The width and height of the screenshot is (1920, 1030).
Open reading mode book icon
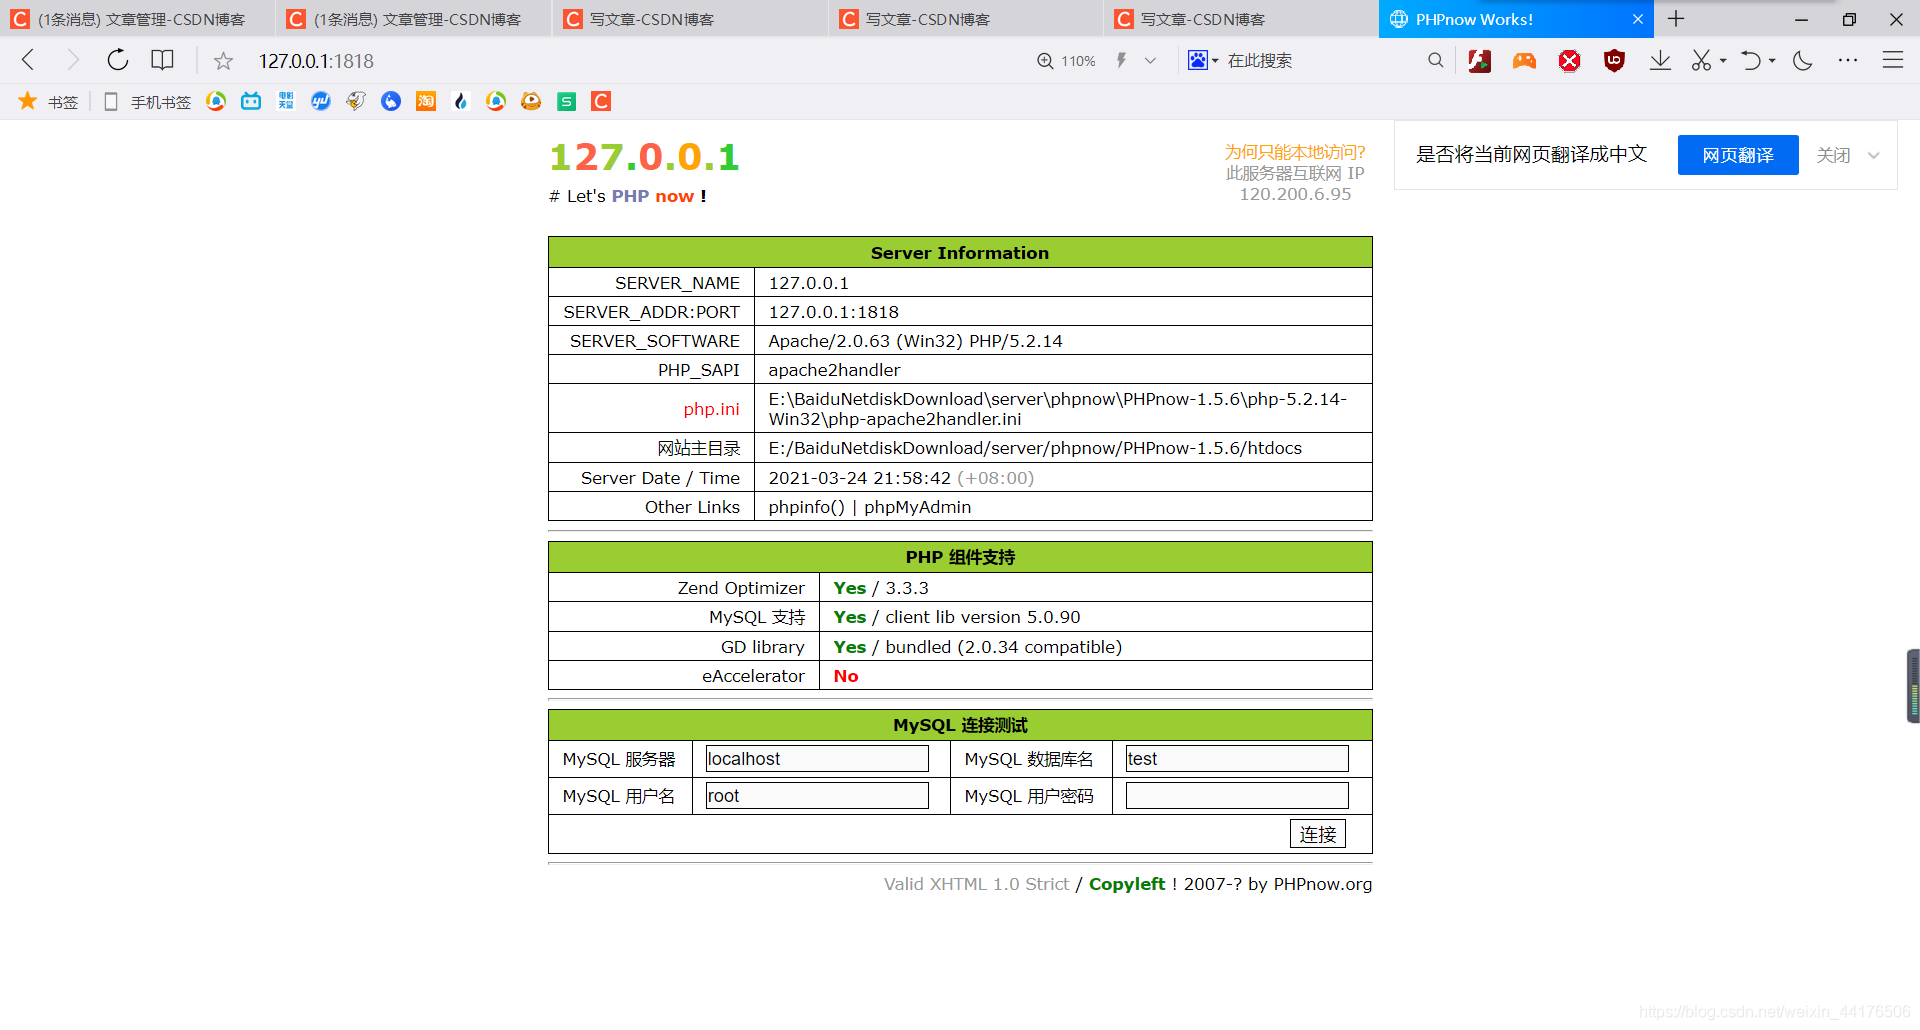pos(162,60)
